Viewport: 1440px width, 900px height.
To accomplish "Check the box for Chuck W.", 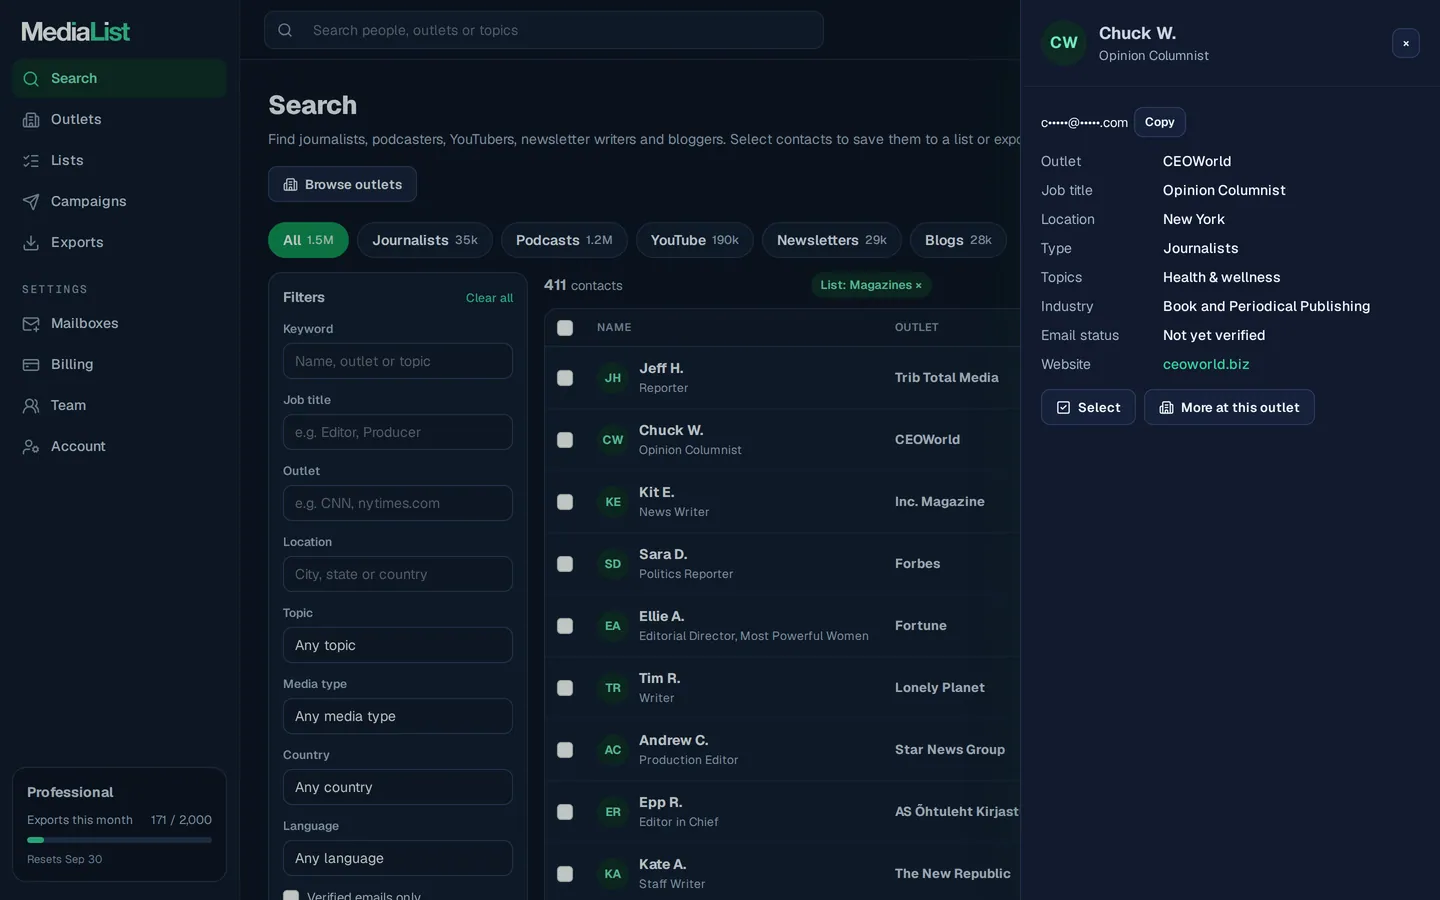I will coord(565,440).
